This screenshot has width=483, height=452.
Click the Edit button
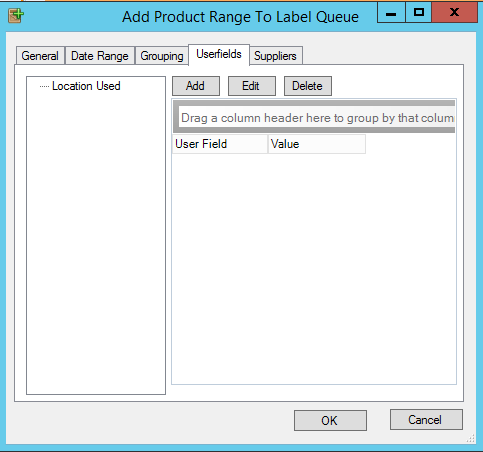click(x=252, y=86)
